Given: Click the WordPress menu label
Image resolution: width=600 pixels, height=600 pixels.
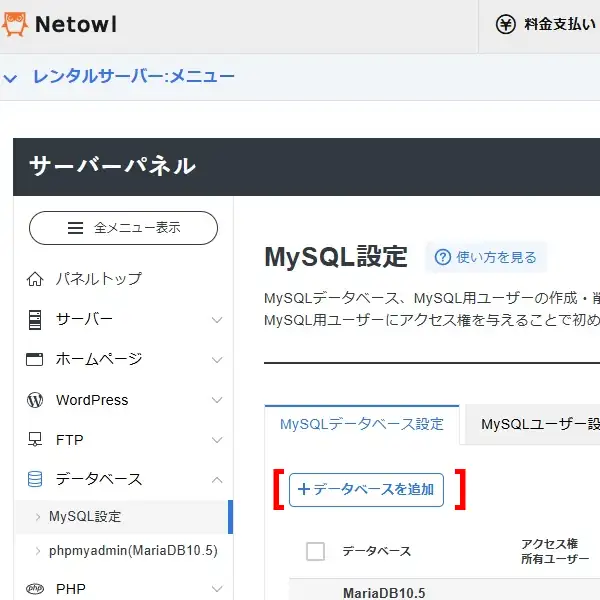Looking at the screenshot, I should [x=92, y=400].
